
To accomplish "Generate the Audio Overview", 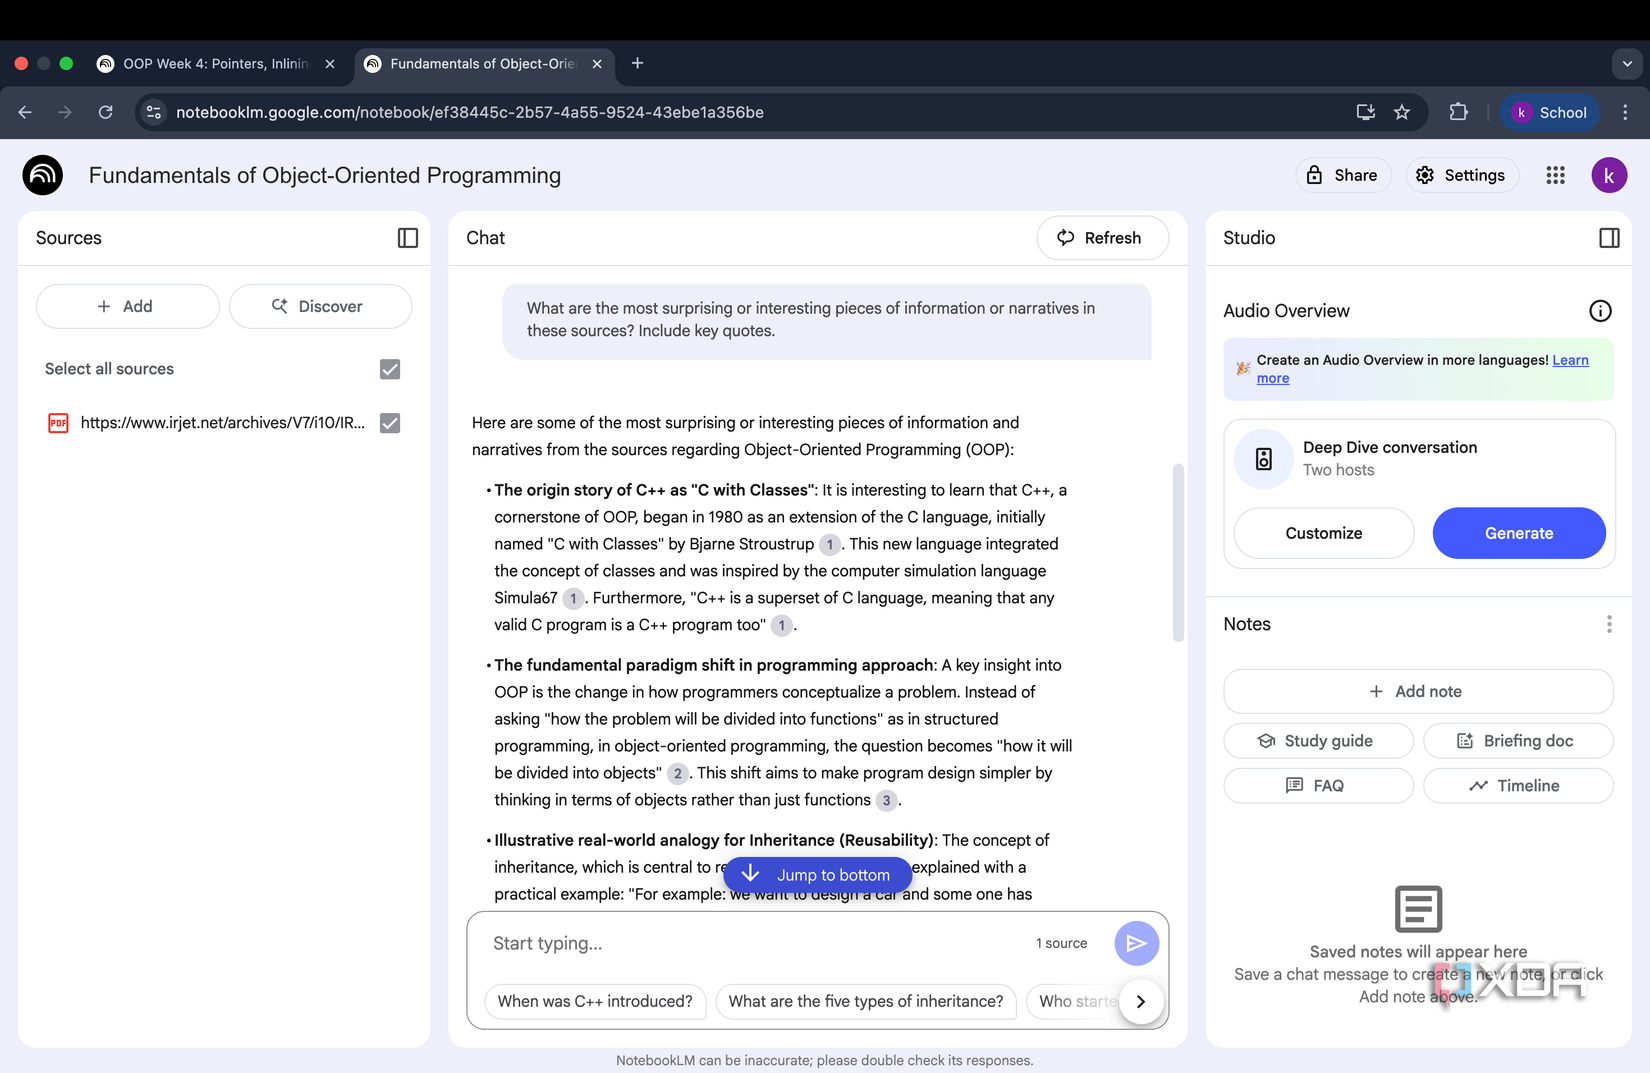I will coord(1519,533).
